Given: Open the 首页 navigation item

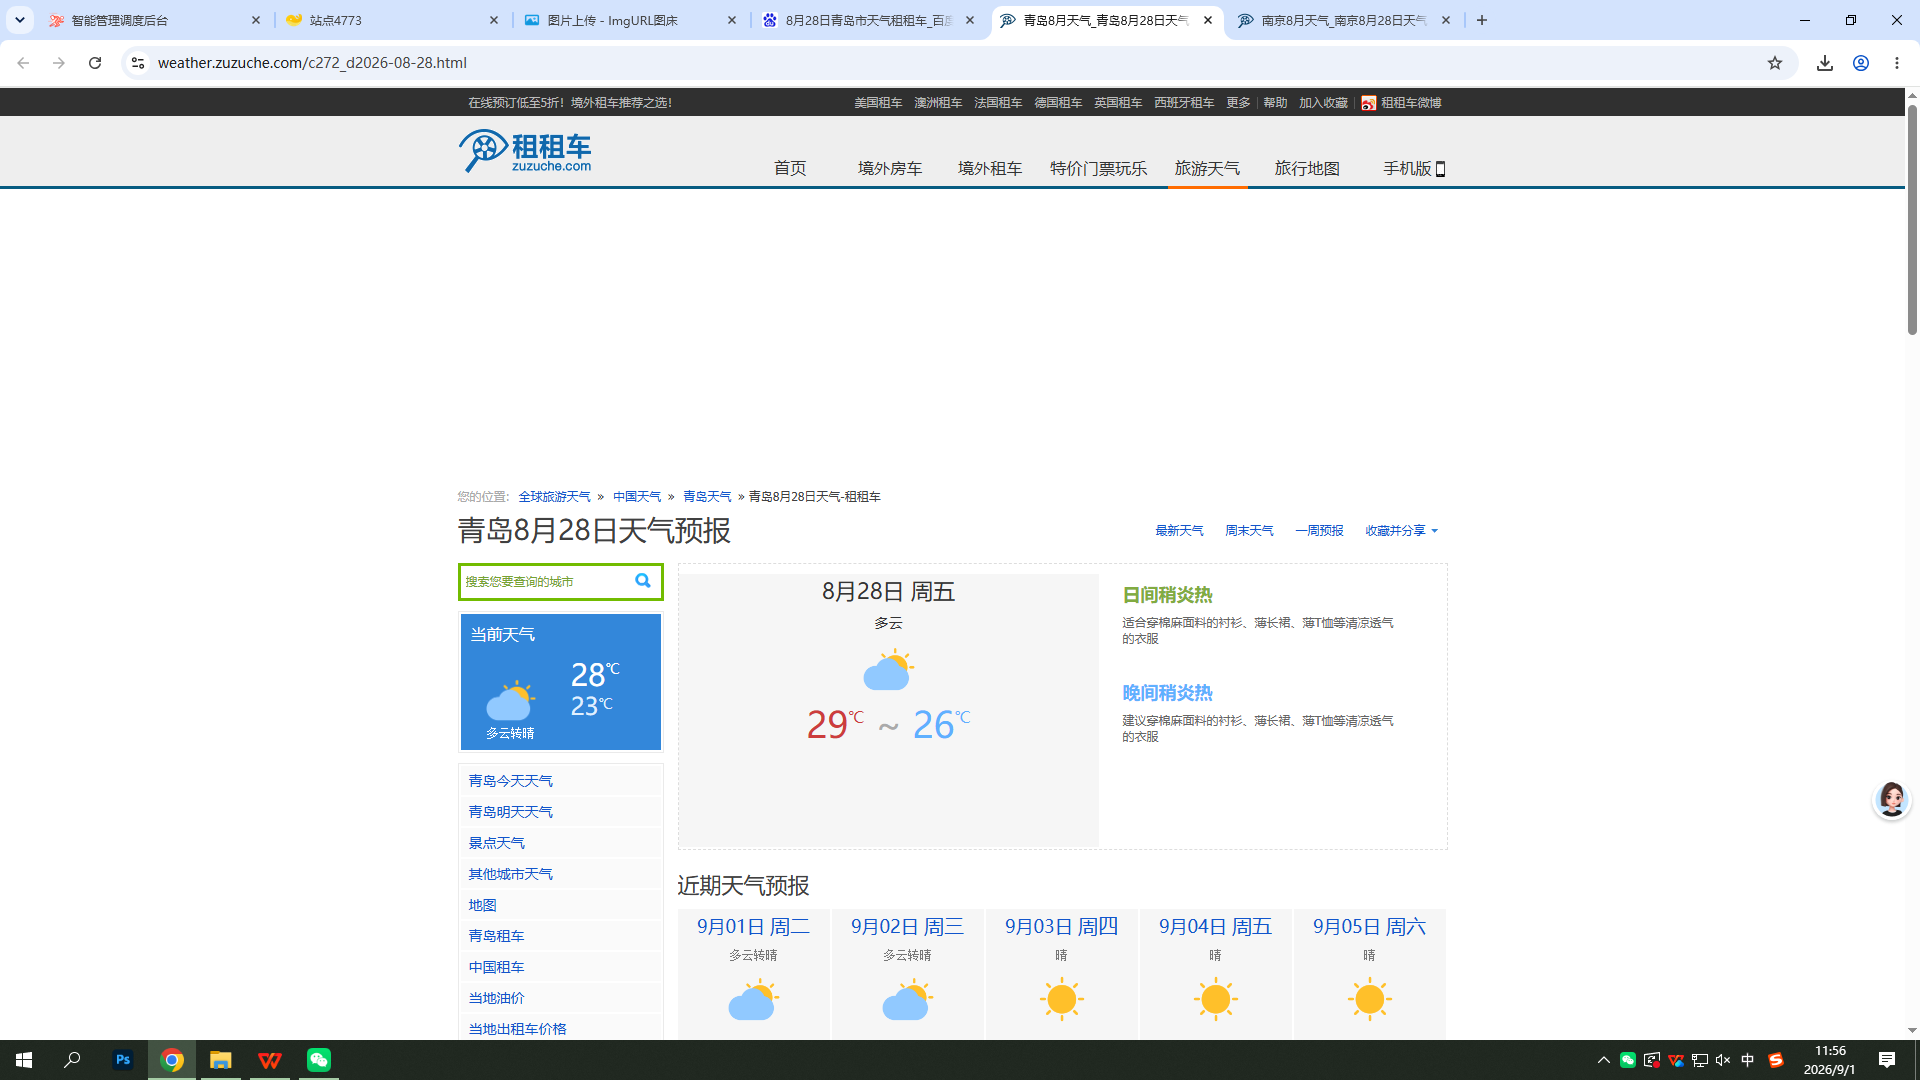Looking at the screenshot, I should 790,168.
